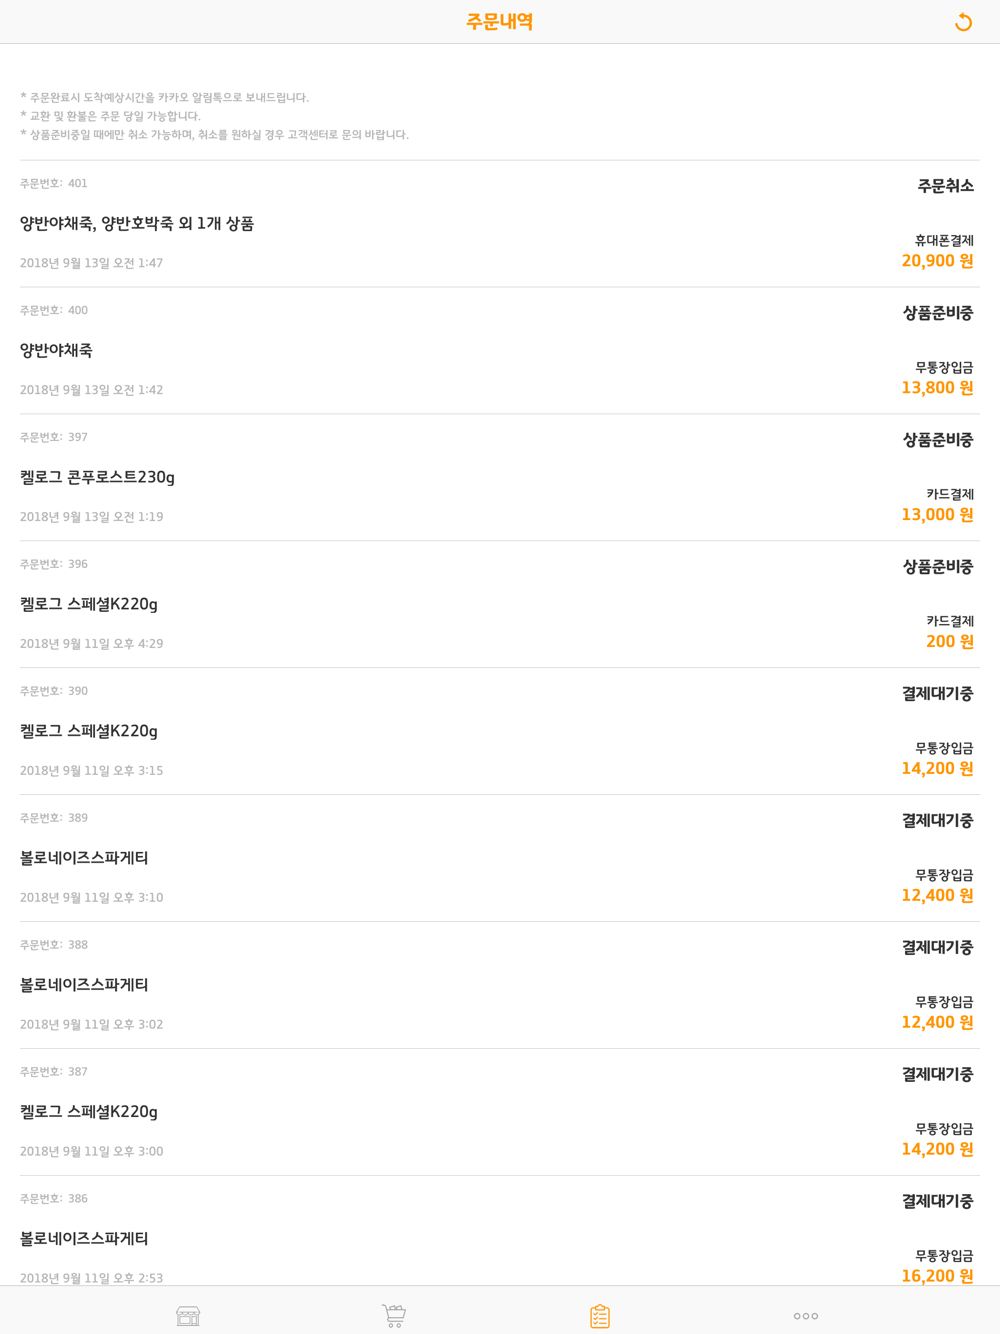Select order 386 볼로네이즈스파게티
This screenshot has height=1334, width=1000.
(500, 1232)
